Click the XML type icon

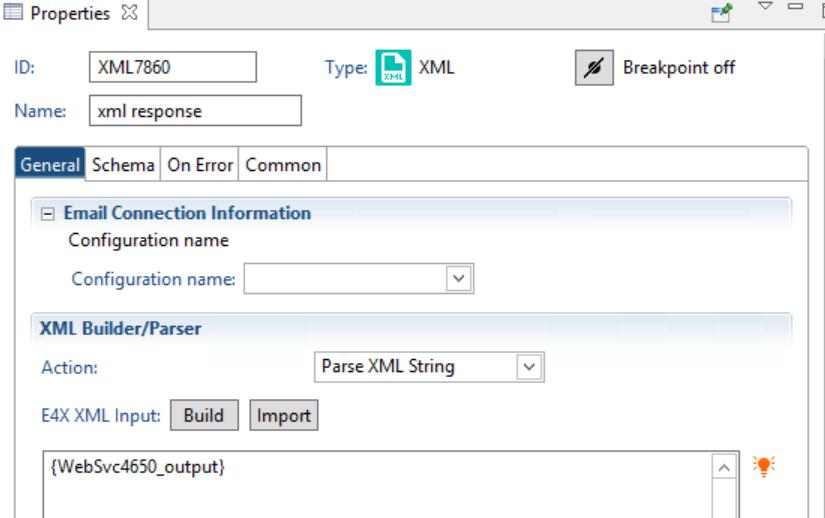pos(393,67)
